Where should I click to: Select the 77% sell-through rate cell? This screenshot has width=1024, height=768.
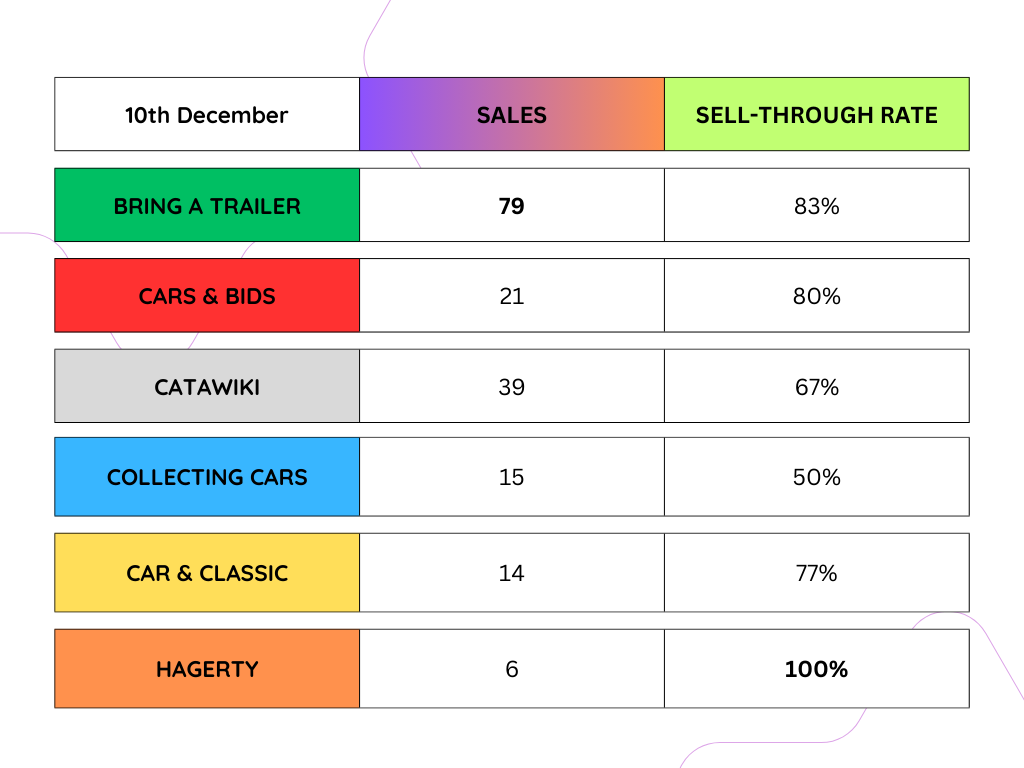pos(816,573)
